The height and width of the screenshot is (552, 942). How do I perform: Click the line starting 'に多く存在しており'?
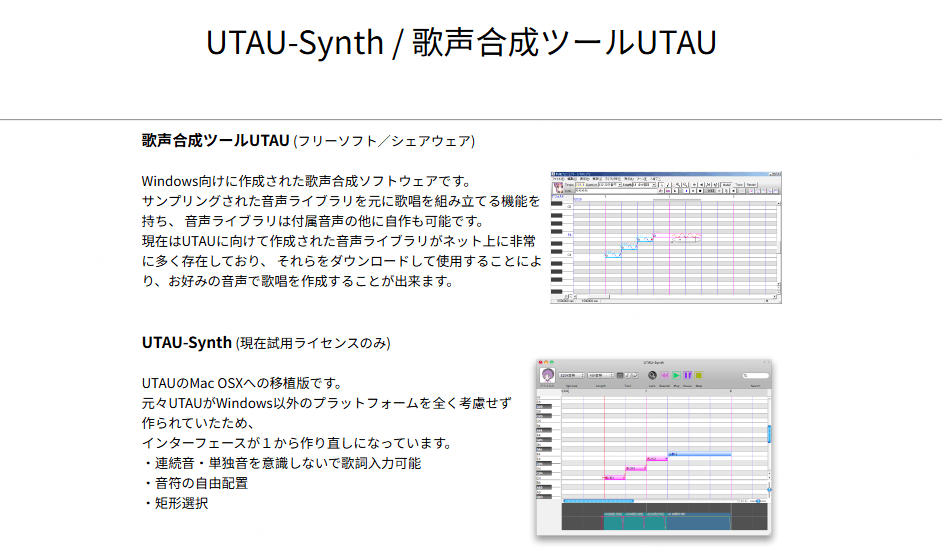342,261
